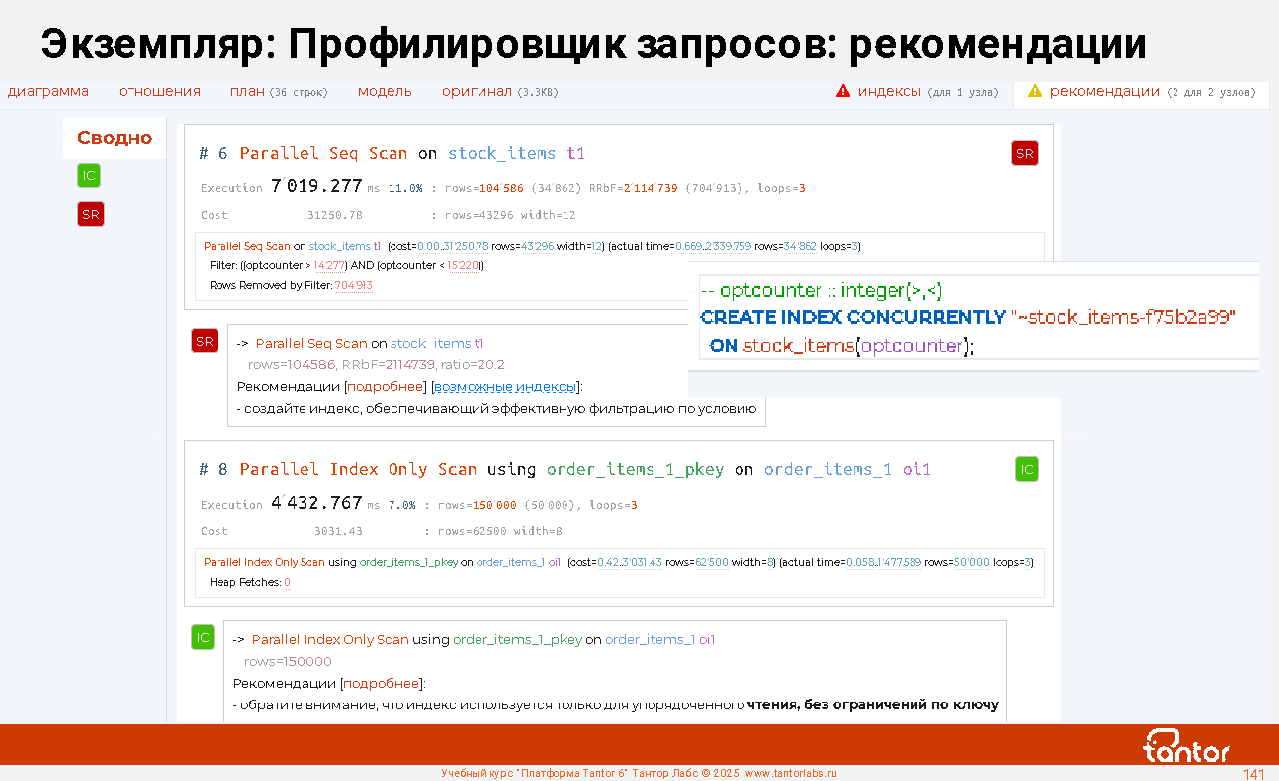Open the отношения tab
The height and width of the screenshot is (781, 1279).
tap(160, 91)
